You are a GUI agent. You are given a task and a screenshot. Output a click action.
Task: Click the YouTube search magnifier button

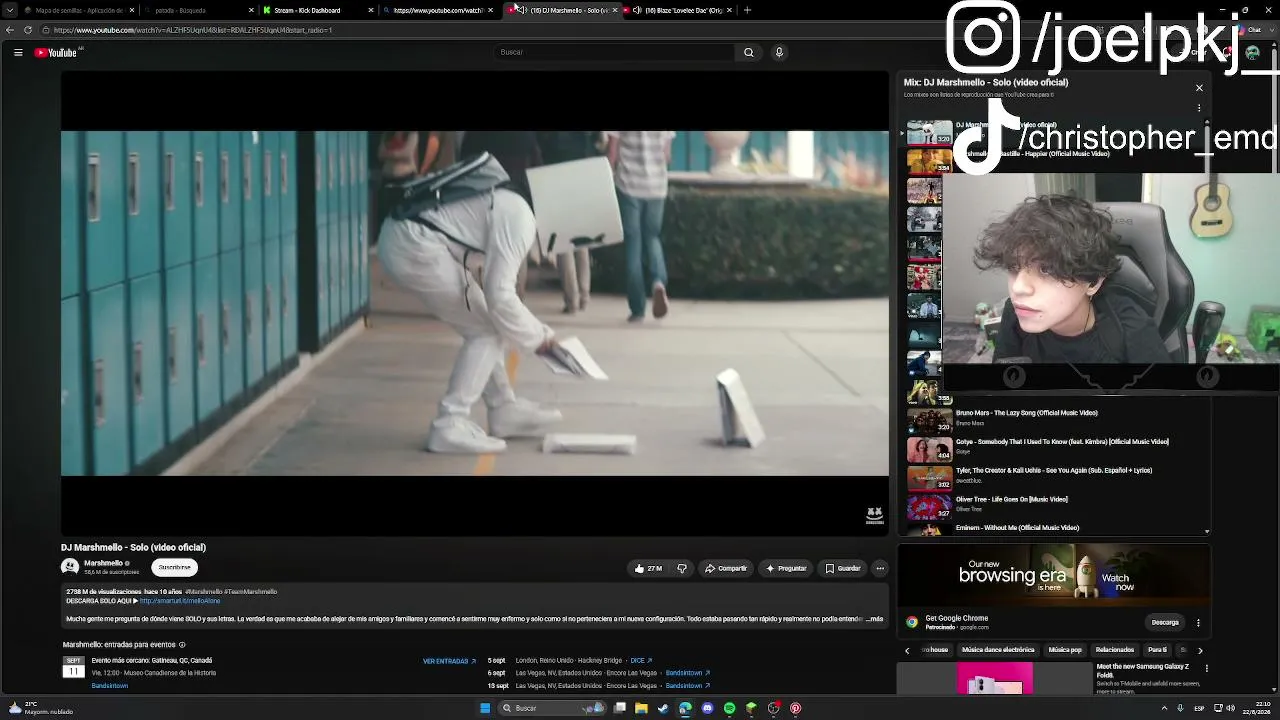click(x=748, y=52)
